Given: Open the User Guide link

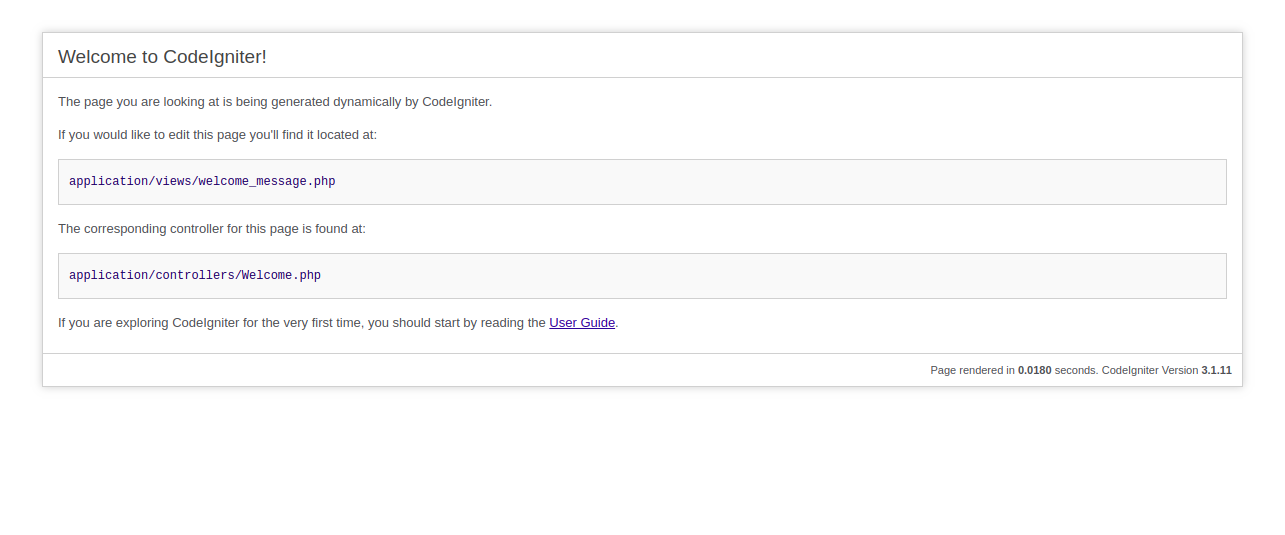Looking at the screenshot, I should [x=582, y=323].
